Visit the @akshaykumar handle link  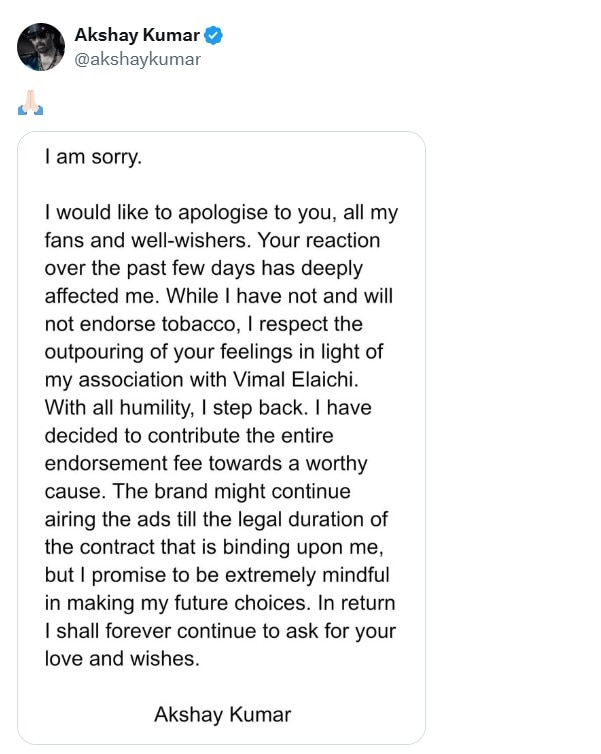coord(138,59)
